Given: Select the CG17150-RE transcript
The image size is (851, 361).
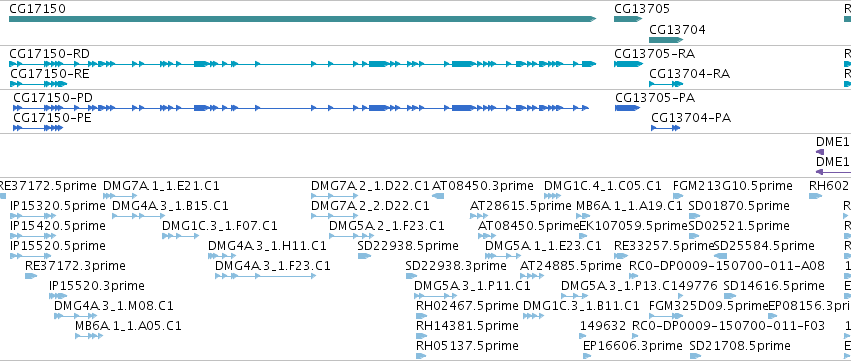Looking at the screenshot, I should 38,84.
